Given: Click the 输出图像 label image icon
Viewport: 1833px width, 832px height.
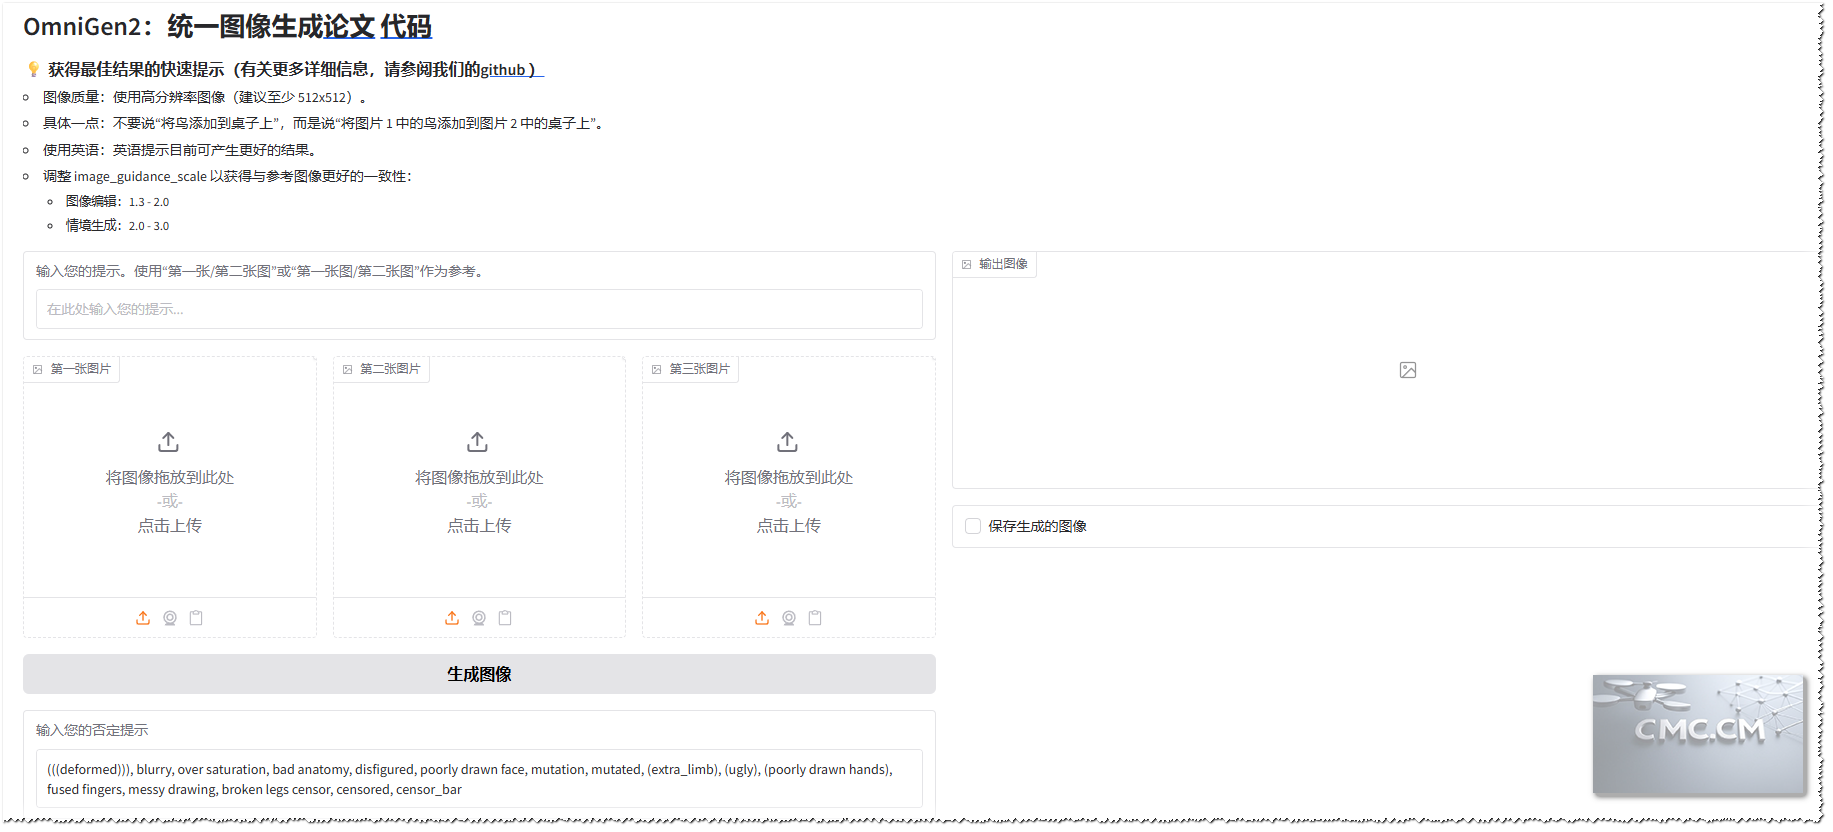Looking at the screenshot, I should pos(967,264).
